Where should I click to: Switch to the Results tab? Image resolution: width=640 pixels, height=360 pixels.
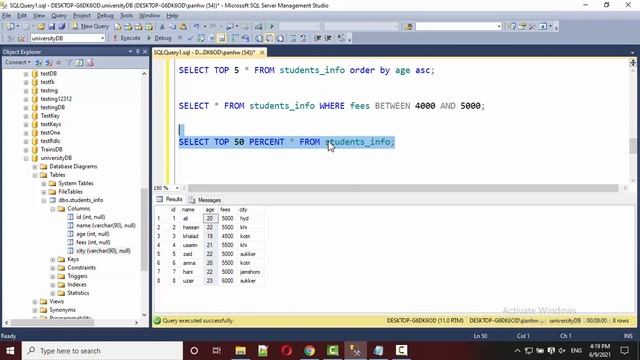[x=170, y=199]
